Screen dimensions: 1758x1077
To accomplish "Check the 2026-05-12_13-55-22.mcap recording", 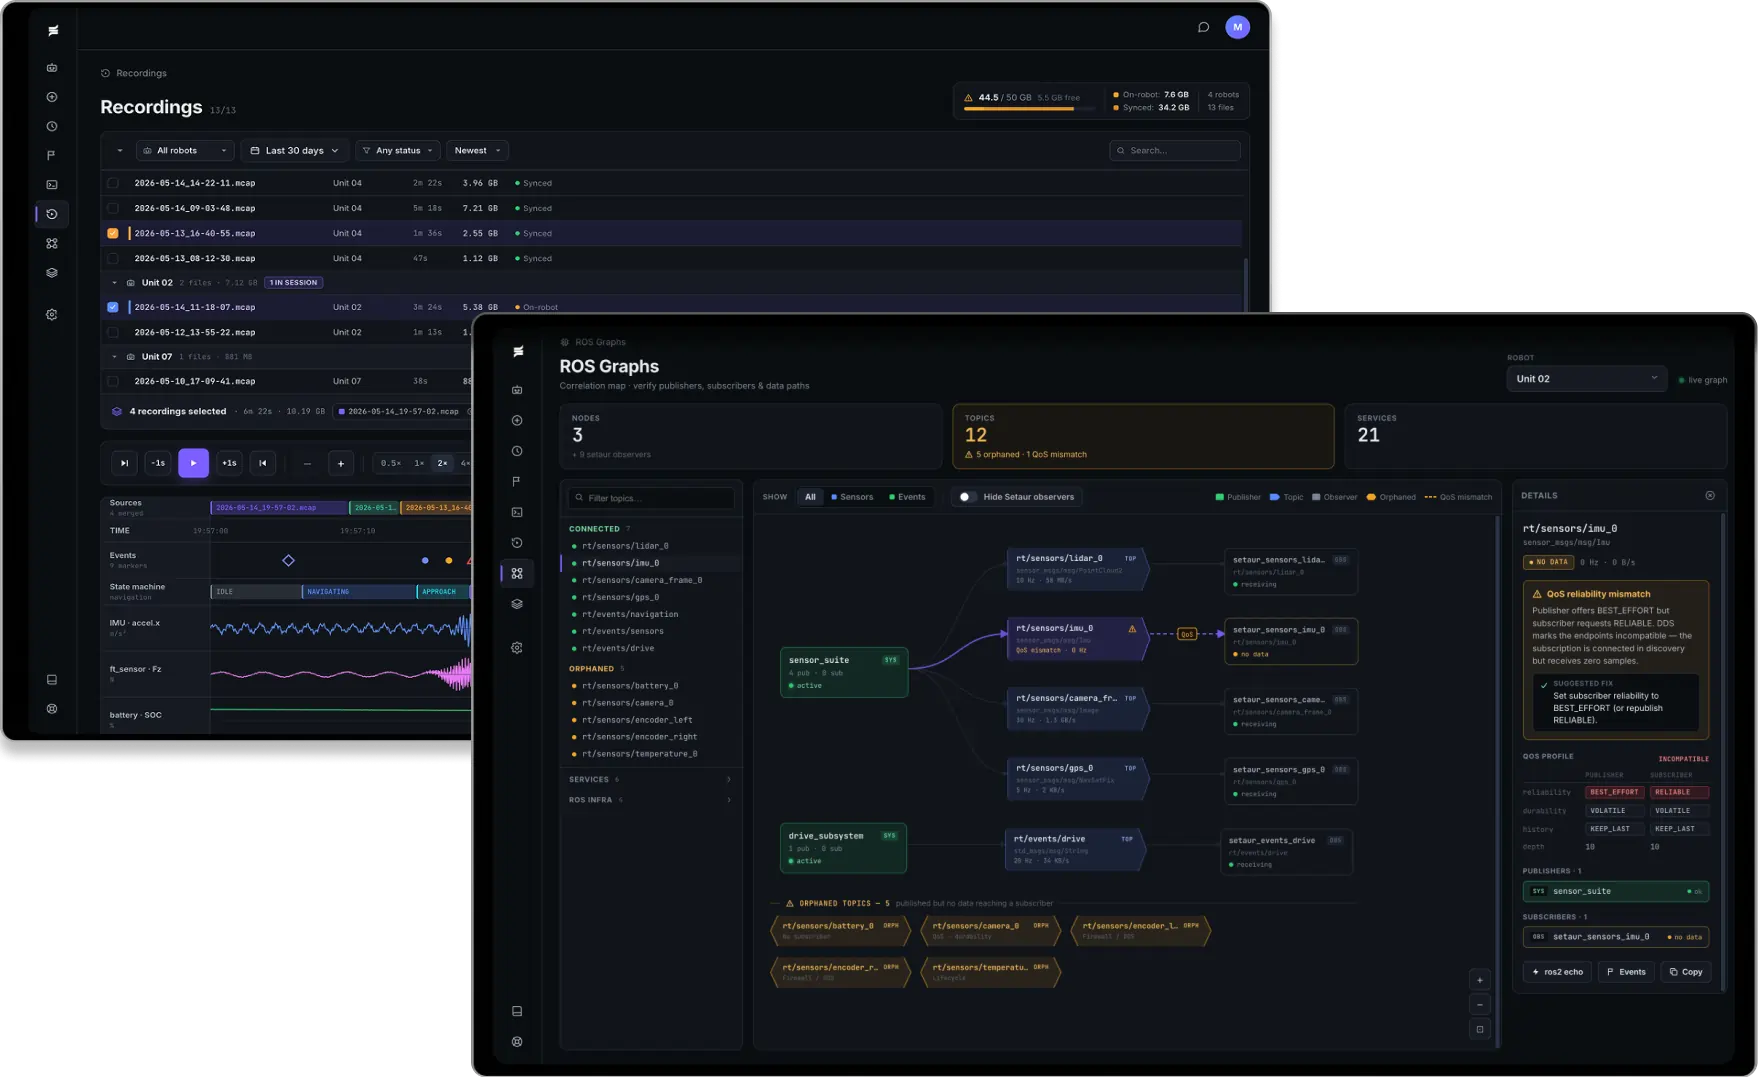I will [113, 332].
